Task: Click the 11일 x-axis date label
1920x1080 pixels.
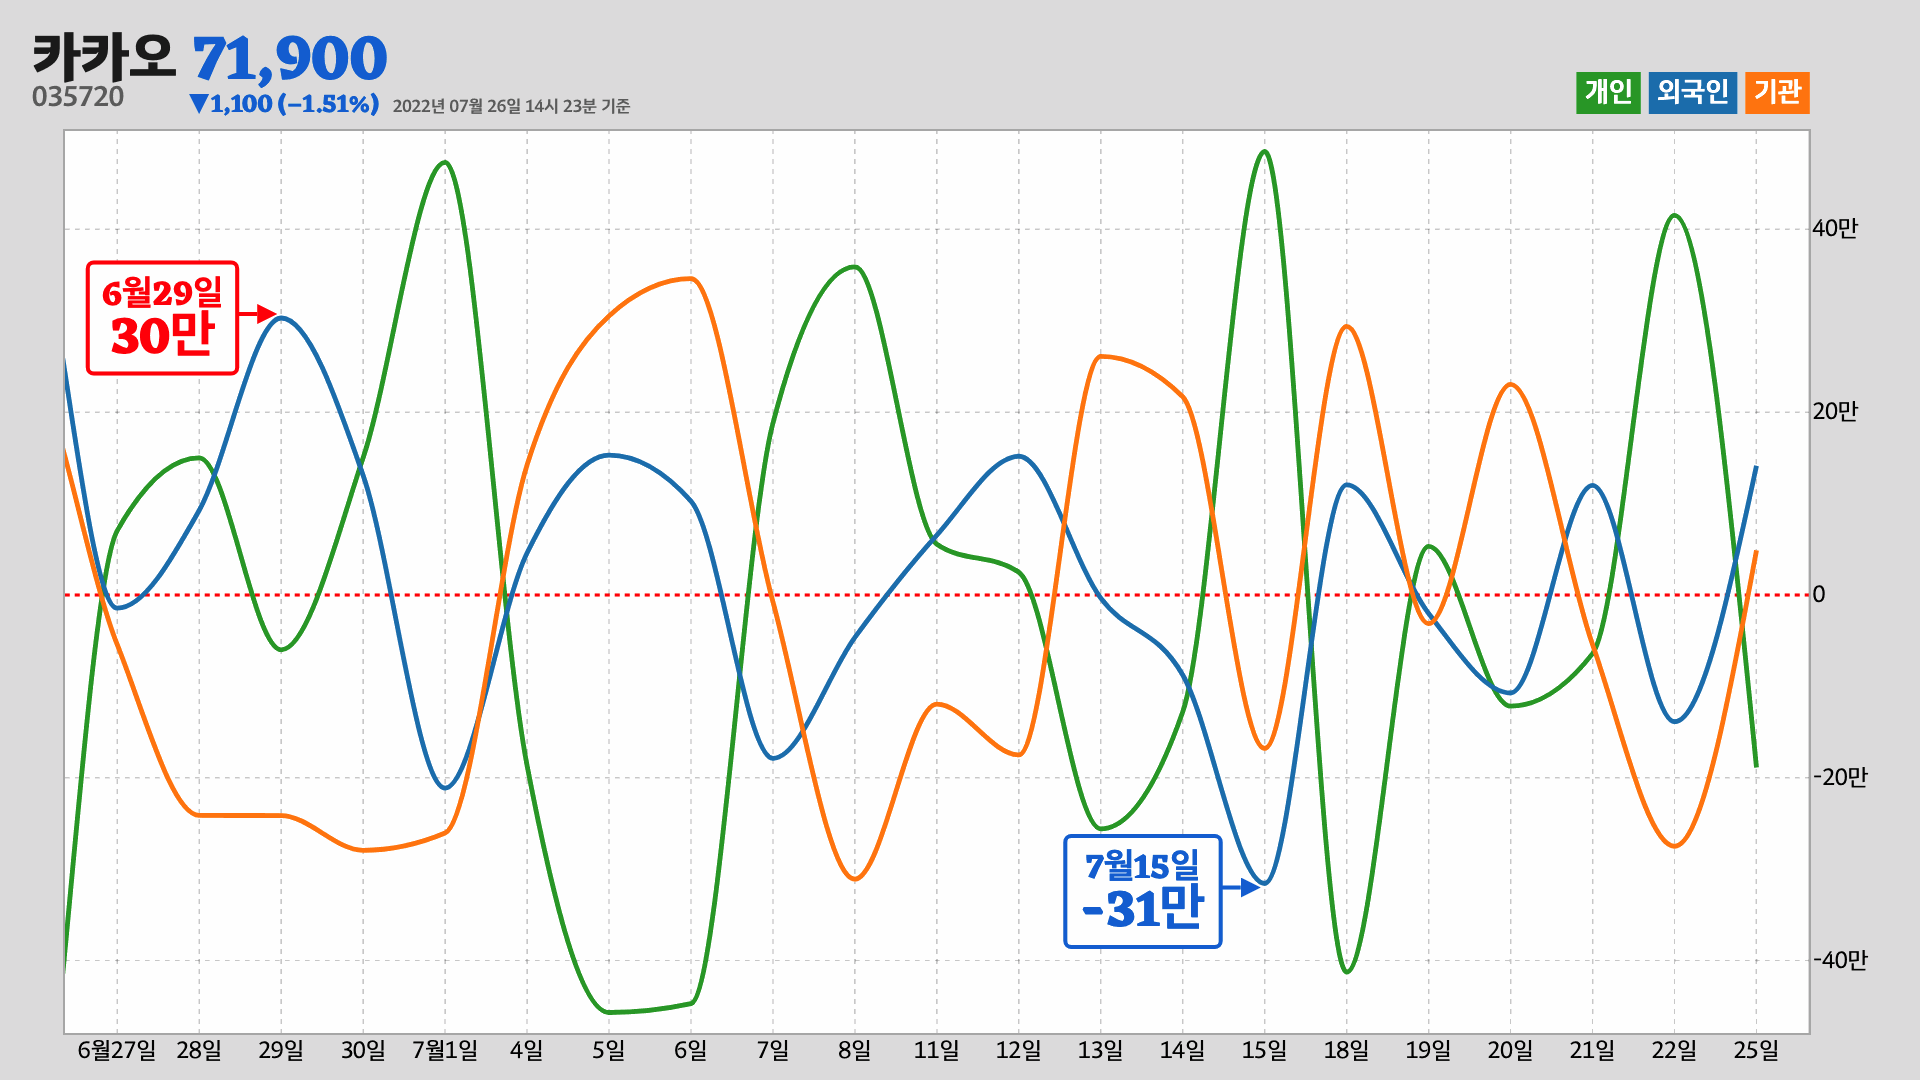Action: pos(937,1051)
